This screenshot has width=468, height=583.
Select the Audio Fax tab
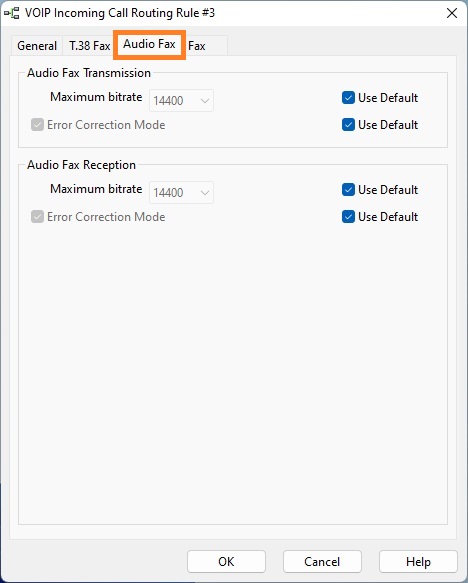click(x=149, y=44)
